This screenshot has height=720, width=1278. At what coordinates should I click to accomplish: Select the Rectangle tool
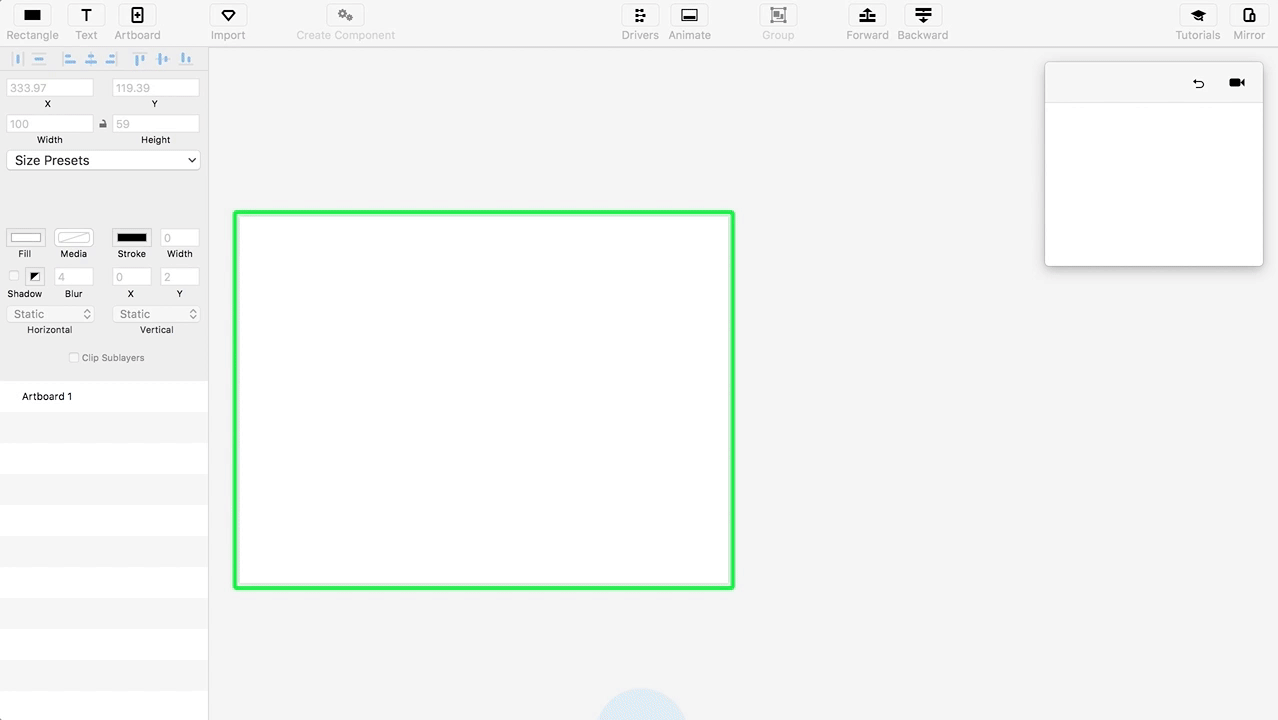[32, 15]
